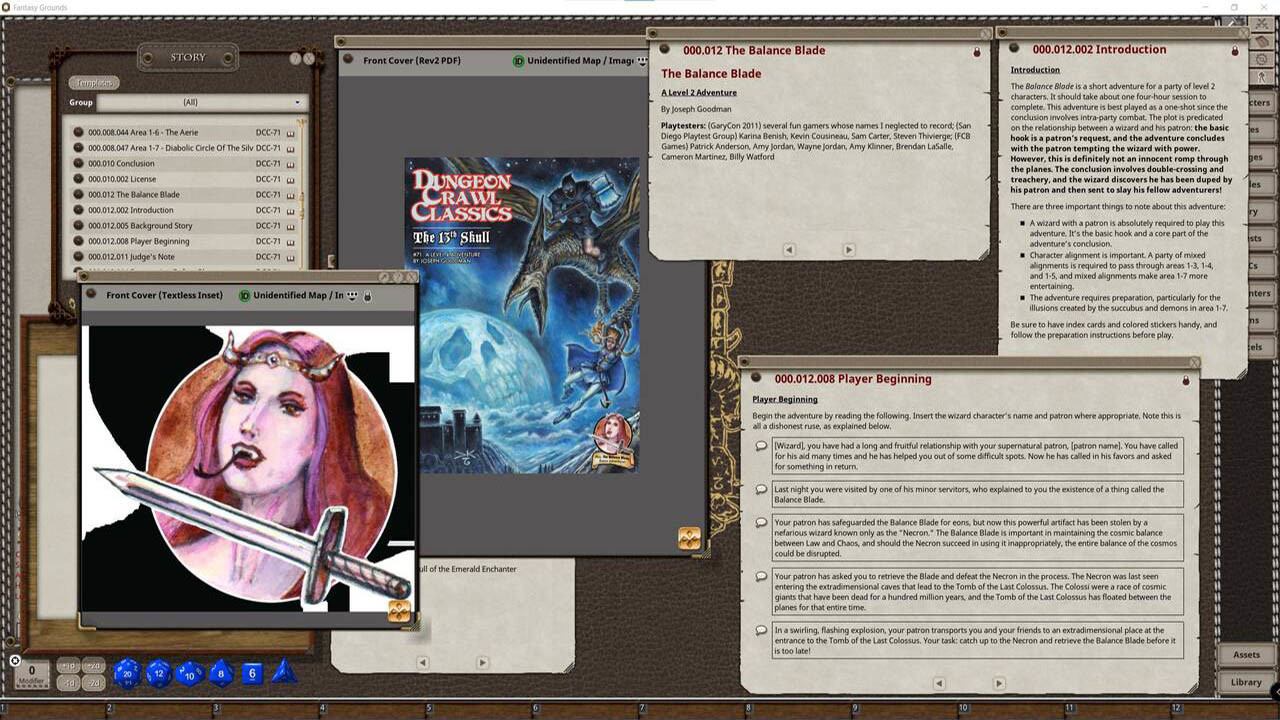The width and height of the screenshot is (1280, 720).
Task: Toggle the ID Unidentified status on the Rev2 PDF map
Action: click(518, 60)
